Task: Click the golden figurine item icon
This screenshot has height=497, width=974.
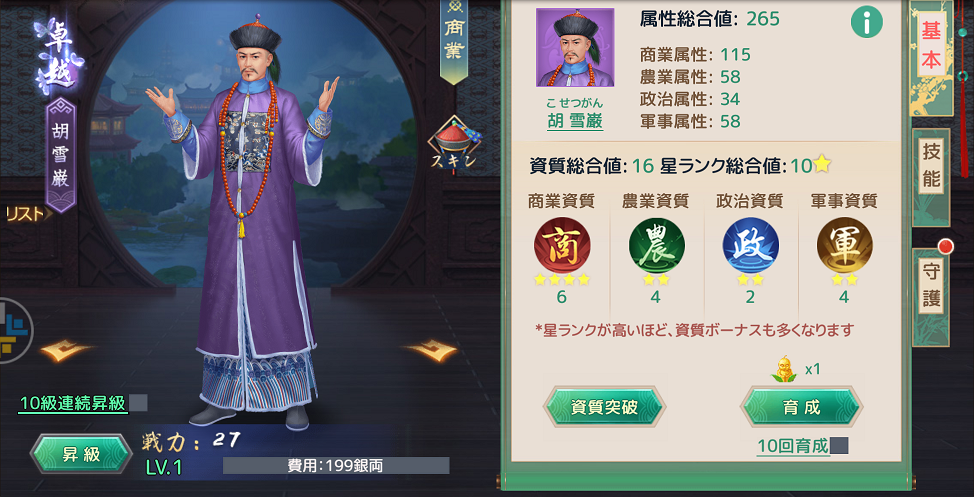Action: (x=786, y=368)
